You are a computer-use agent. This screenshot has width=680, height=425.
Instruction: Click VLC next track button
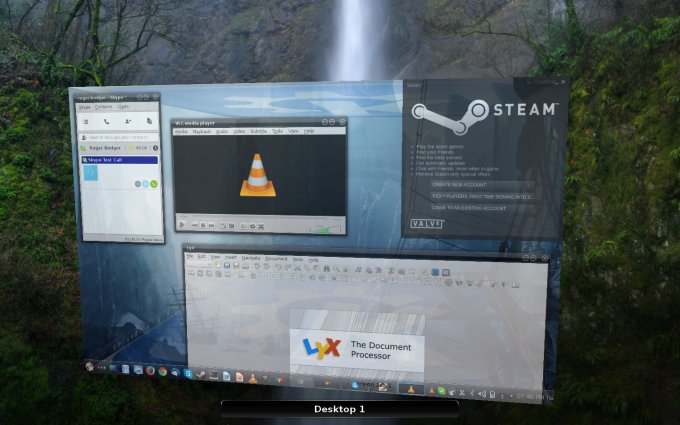tap(211, 226)
